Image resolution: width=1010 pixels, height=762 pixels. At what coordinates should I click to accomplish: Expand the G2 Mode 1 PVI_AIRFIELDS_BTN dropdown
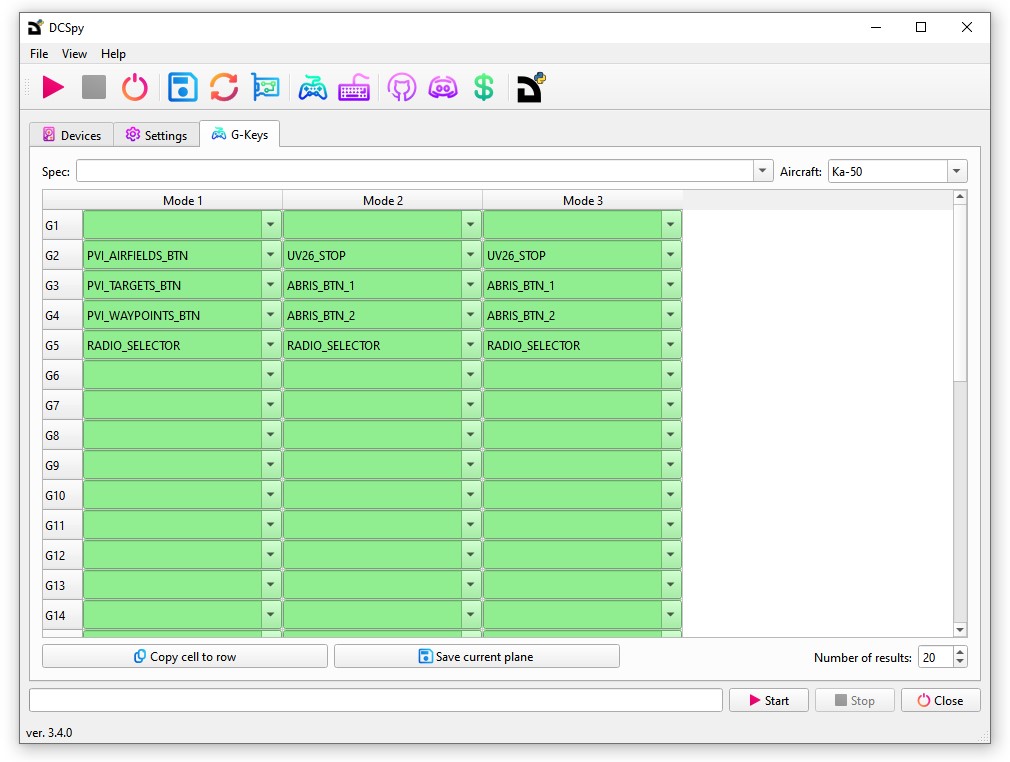(x=270, y=256)
